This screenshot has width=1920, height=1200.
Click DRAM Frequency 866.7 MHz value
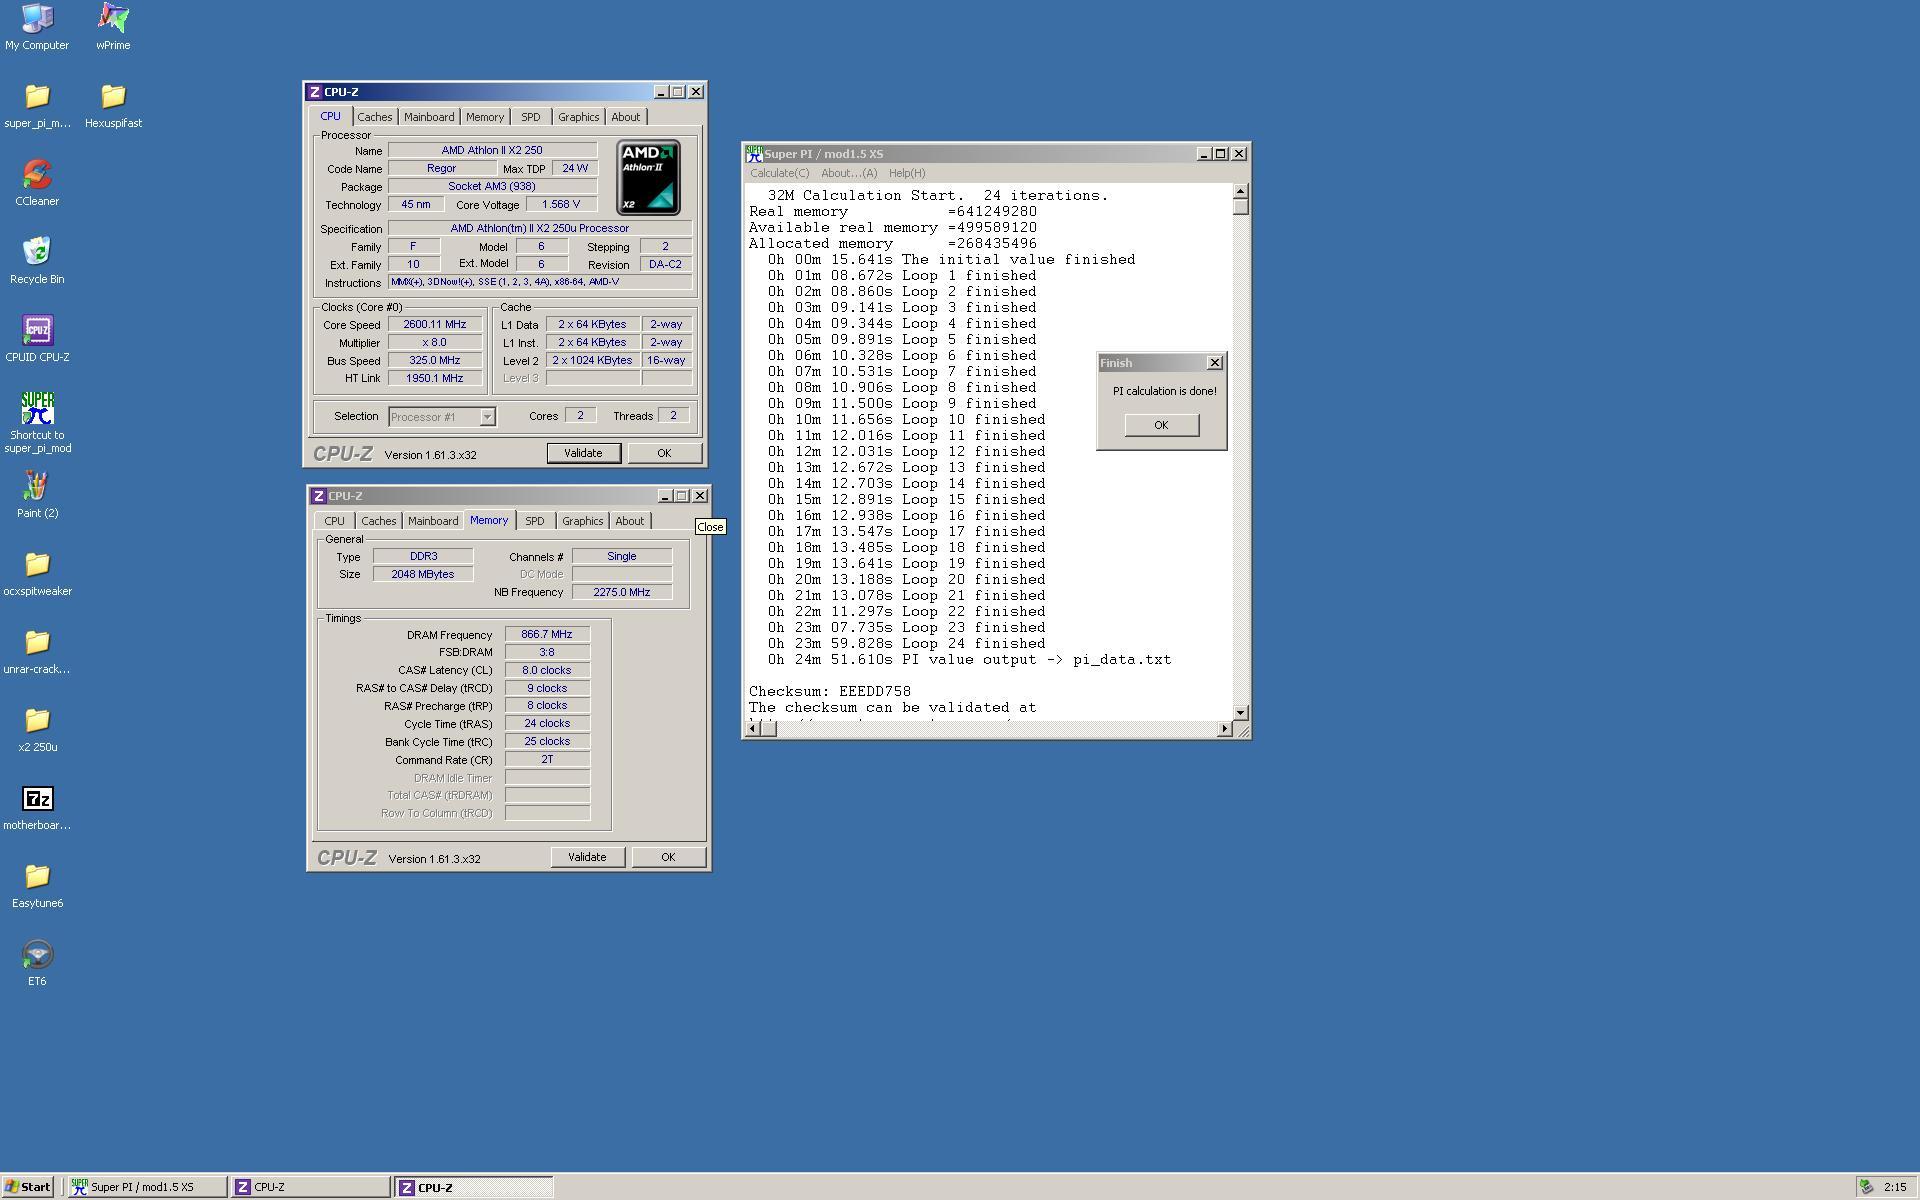click(x=547, y=635)
